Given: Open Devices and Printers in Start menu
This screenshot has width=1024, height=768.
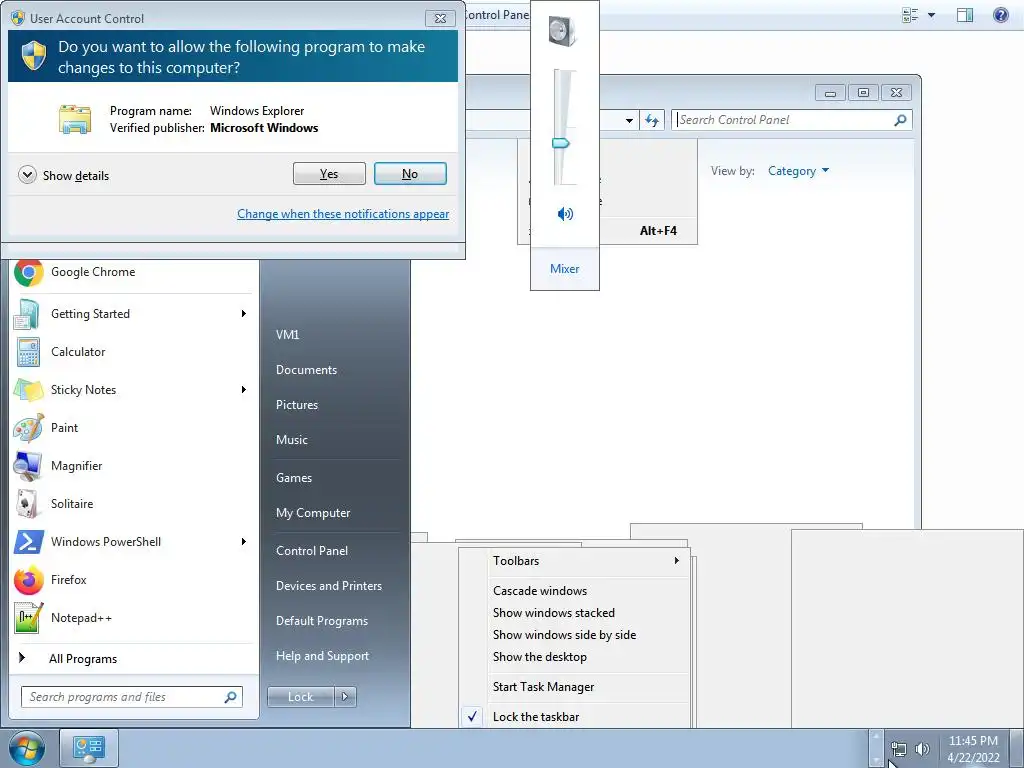Looking at the screenshot, I should click(328, 586).
